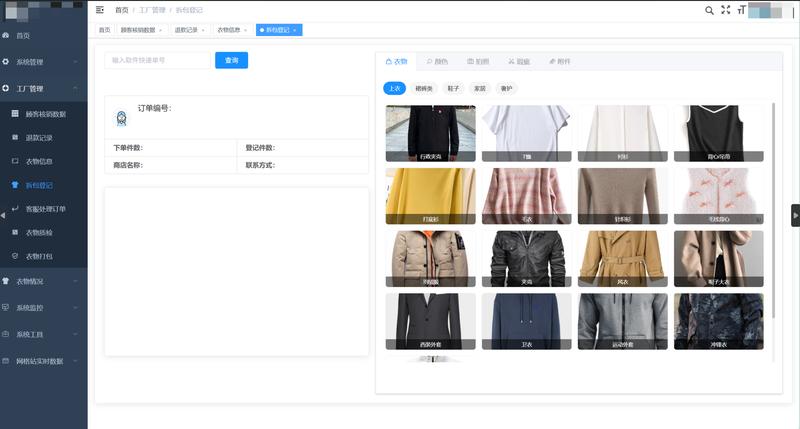Close the 衣物信息 tab
800x429 pixels.
click(x=247, y=30)
